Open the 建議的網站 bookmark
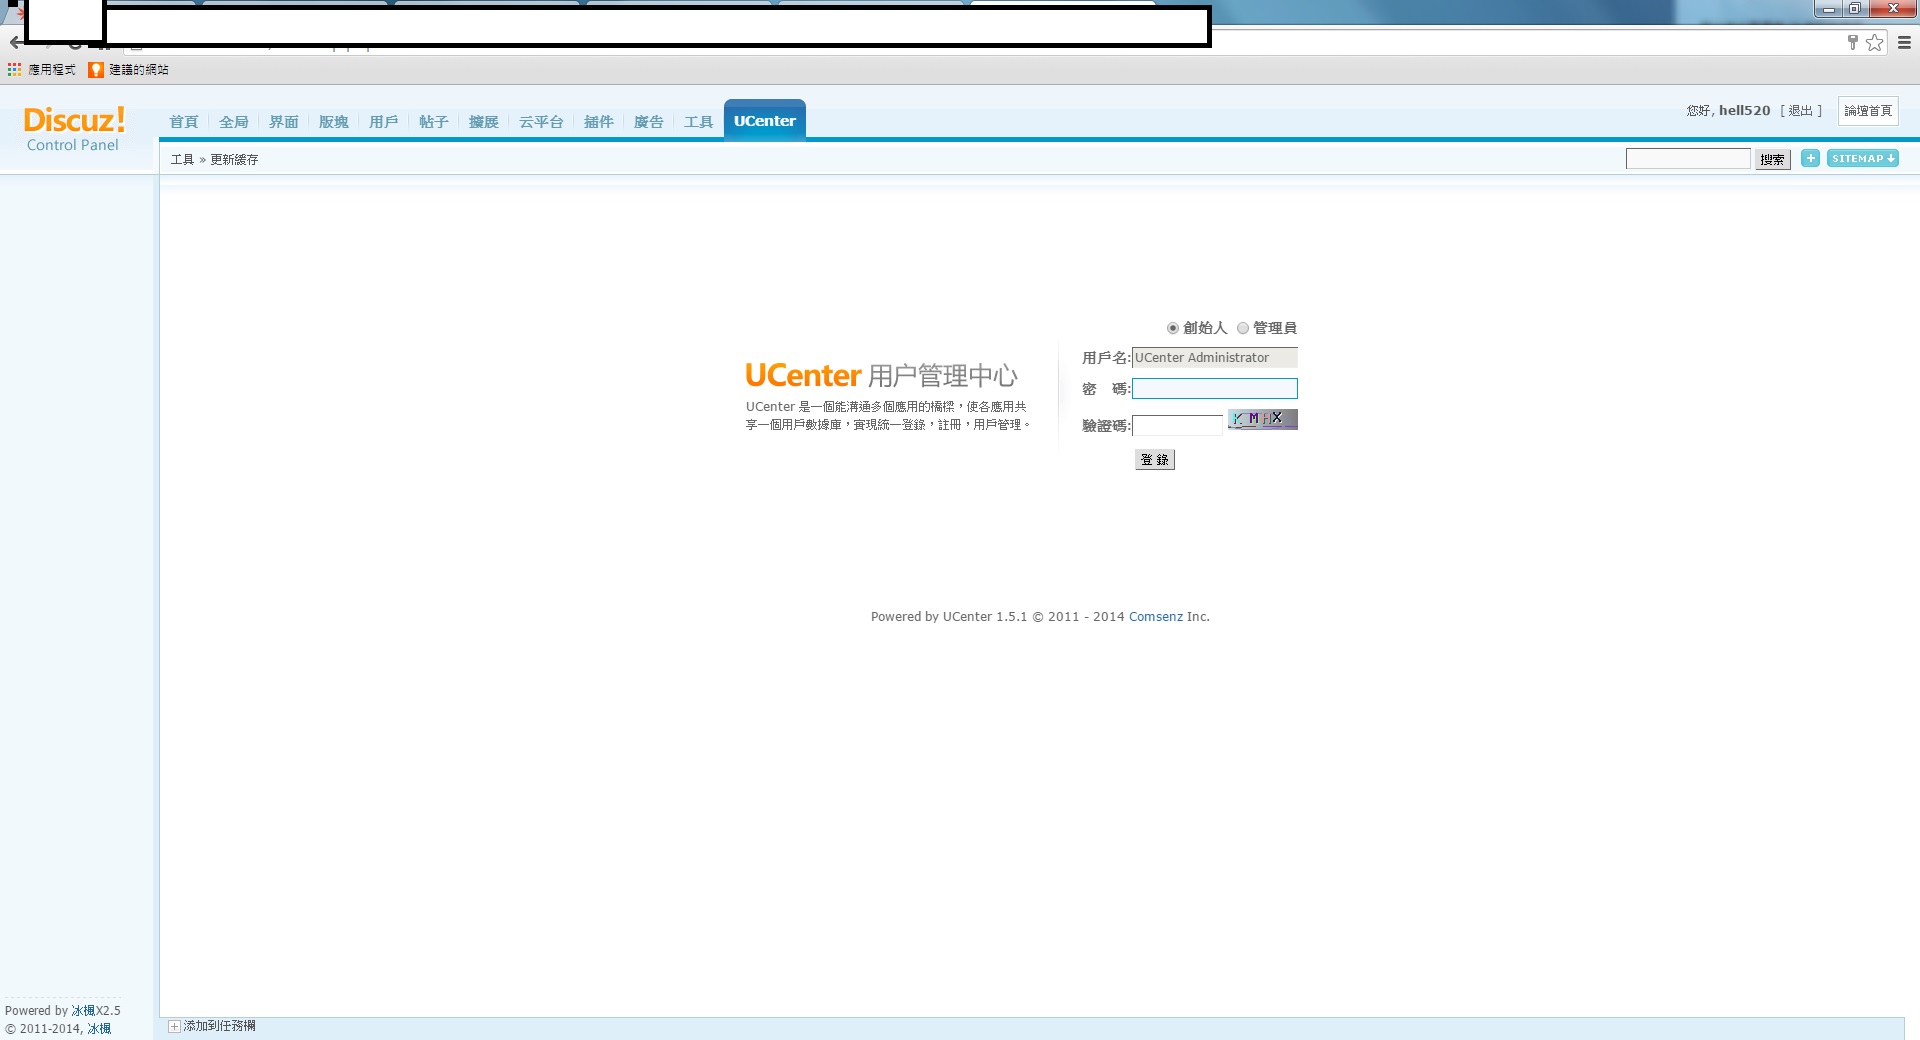The height and width of the screenshot is (1040, 1920). [x=129, y=70]
